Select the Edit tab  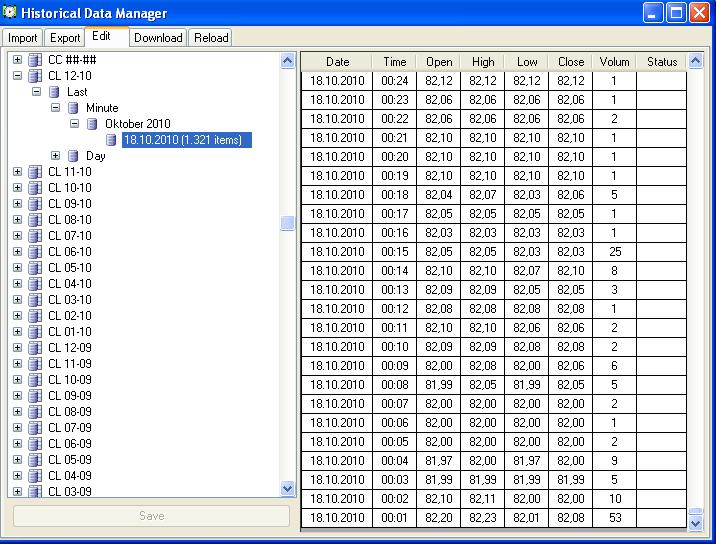[106, 37]
